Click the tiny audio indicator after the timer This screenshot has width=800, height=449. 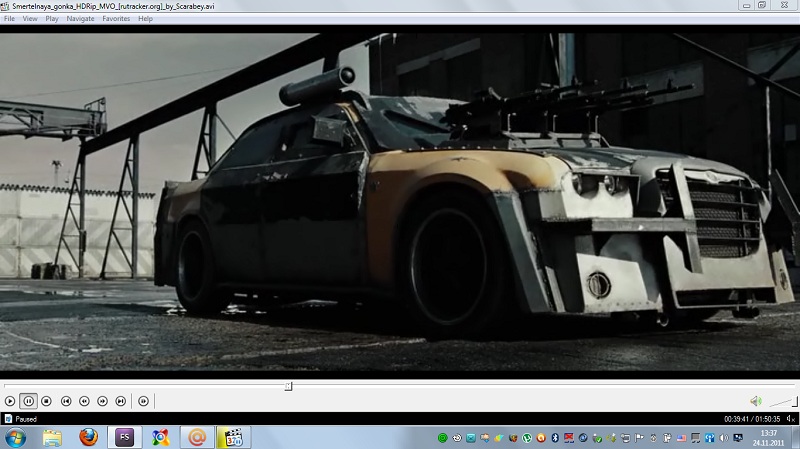pos(790,419)
